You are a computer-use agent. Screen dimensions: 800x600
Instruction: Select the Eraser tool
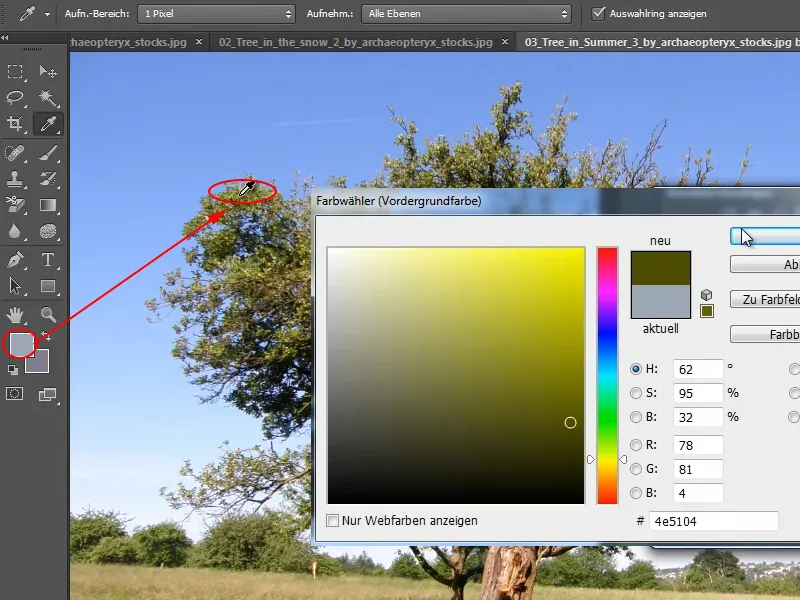point(15,205)
